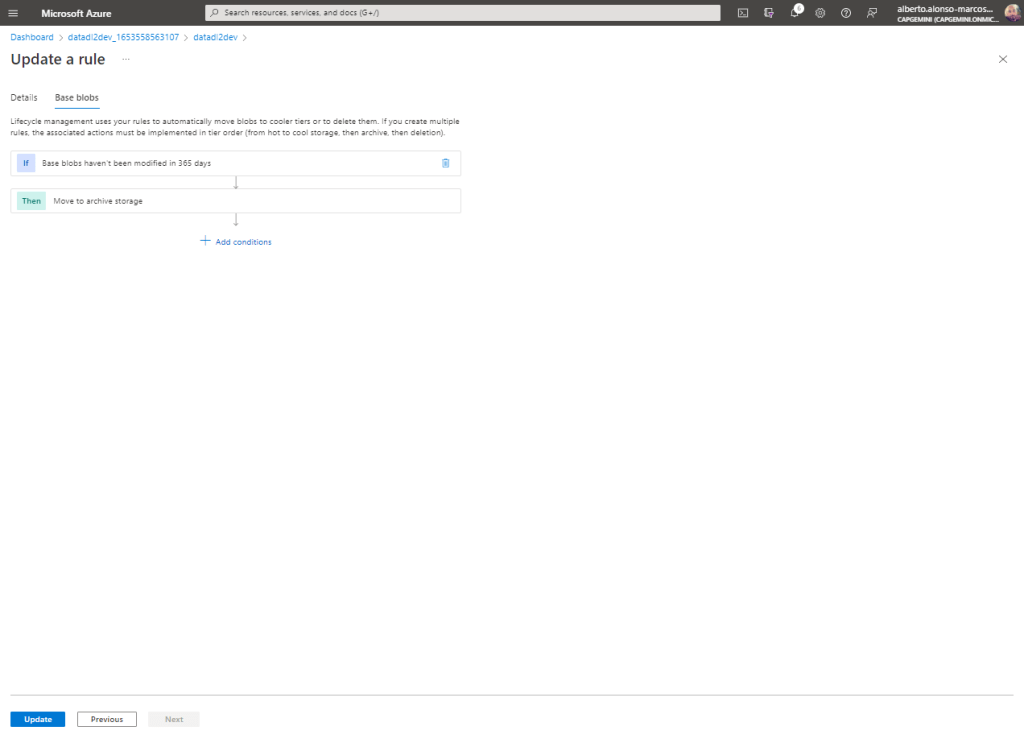
Task: Open portal settings gear
Action: point(820,13)
